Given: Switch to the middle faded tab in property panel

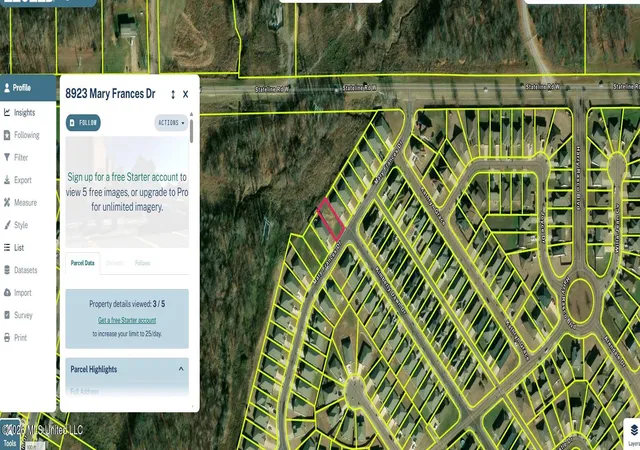Looking at the screenshot, I should tap(115, 263).
